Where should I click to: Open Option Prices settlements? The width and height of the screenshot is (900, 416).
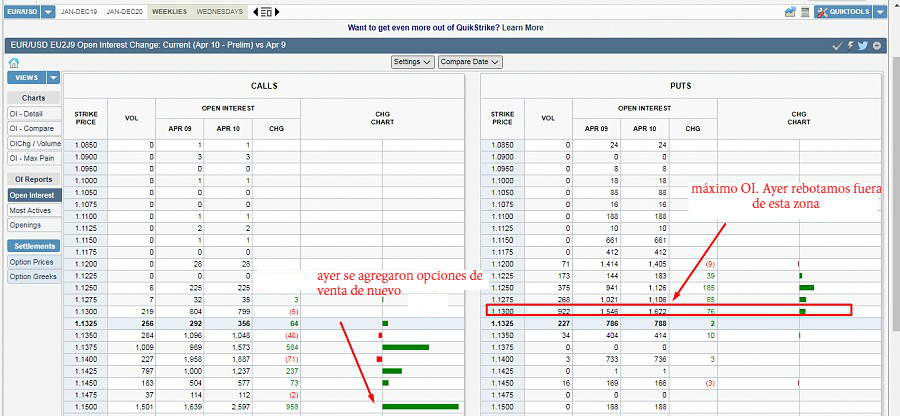(x=34, y=262)
